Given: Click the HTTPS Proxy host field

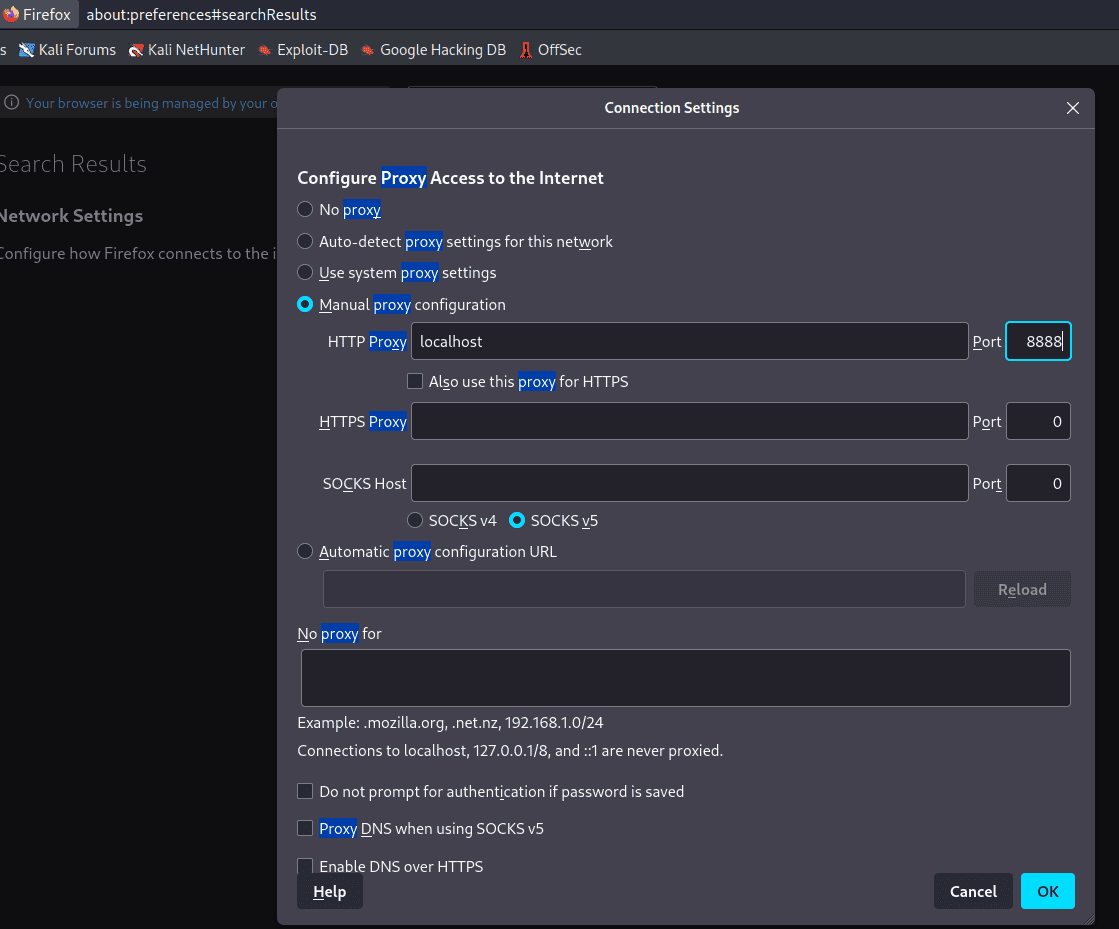Looking at the screenshot, I should click(x=689, y=421).
